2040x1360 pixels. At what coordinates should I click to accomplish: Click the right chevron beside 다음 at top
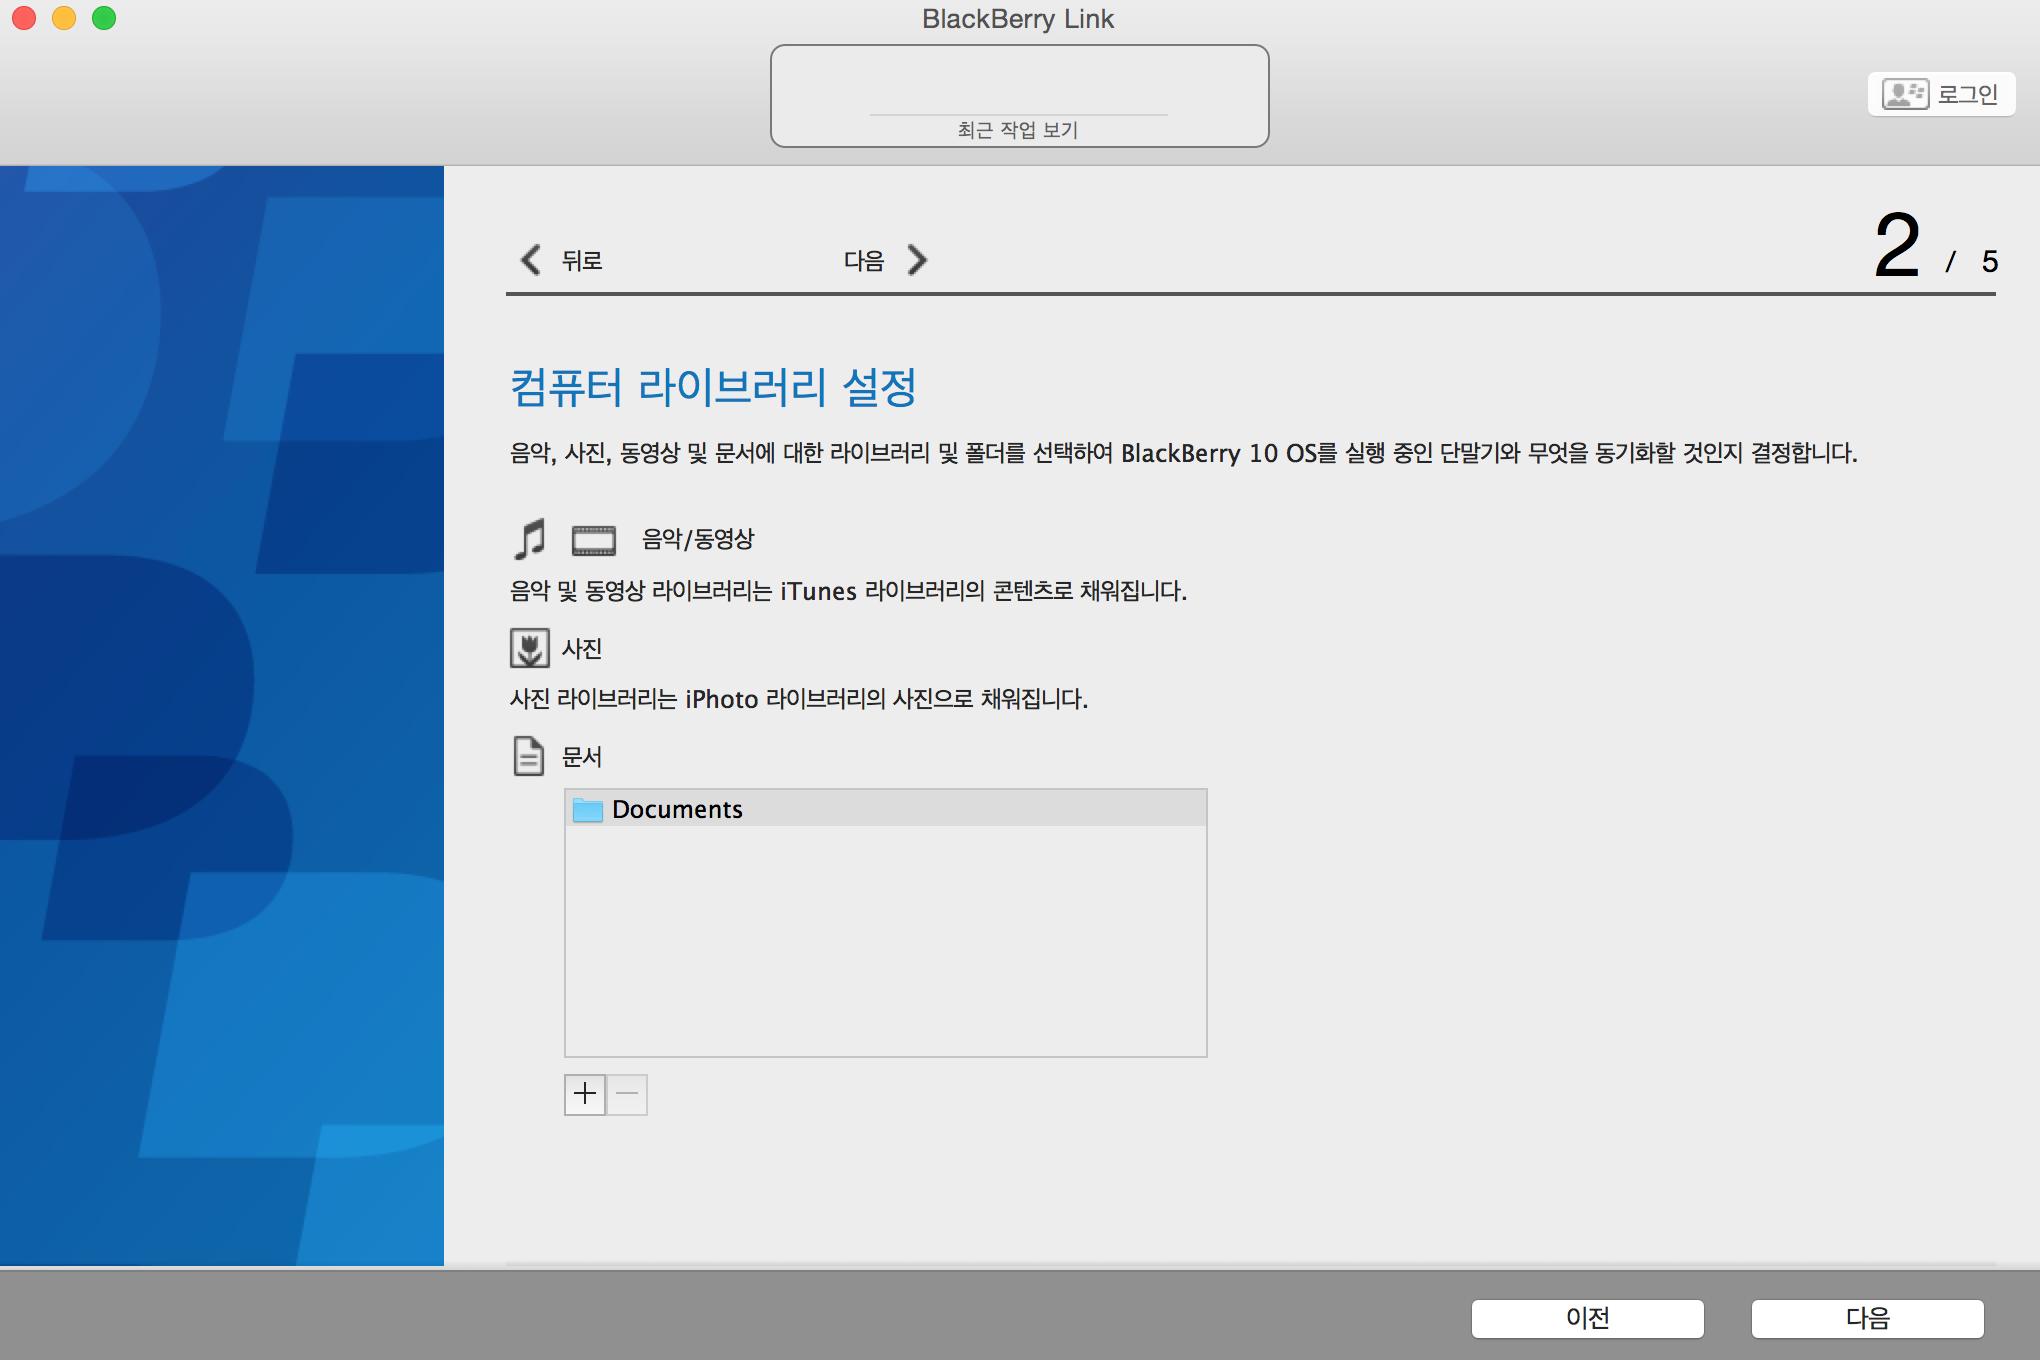click(x=917, y=260)
